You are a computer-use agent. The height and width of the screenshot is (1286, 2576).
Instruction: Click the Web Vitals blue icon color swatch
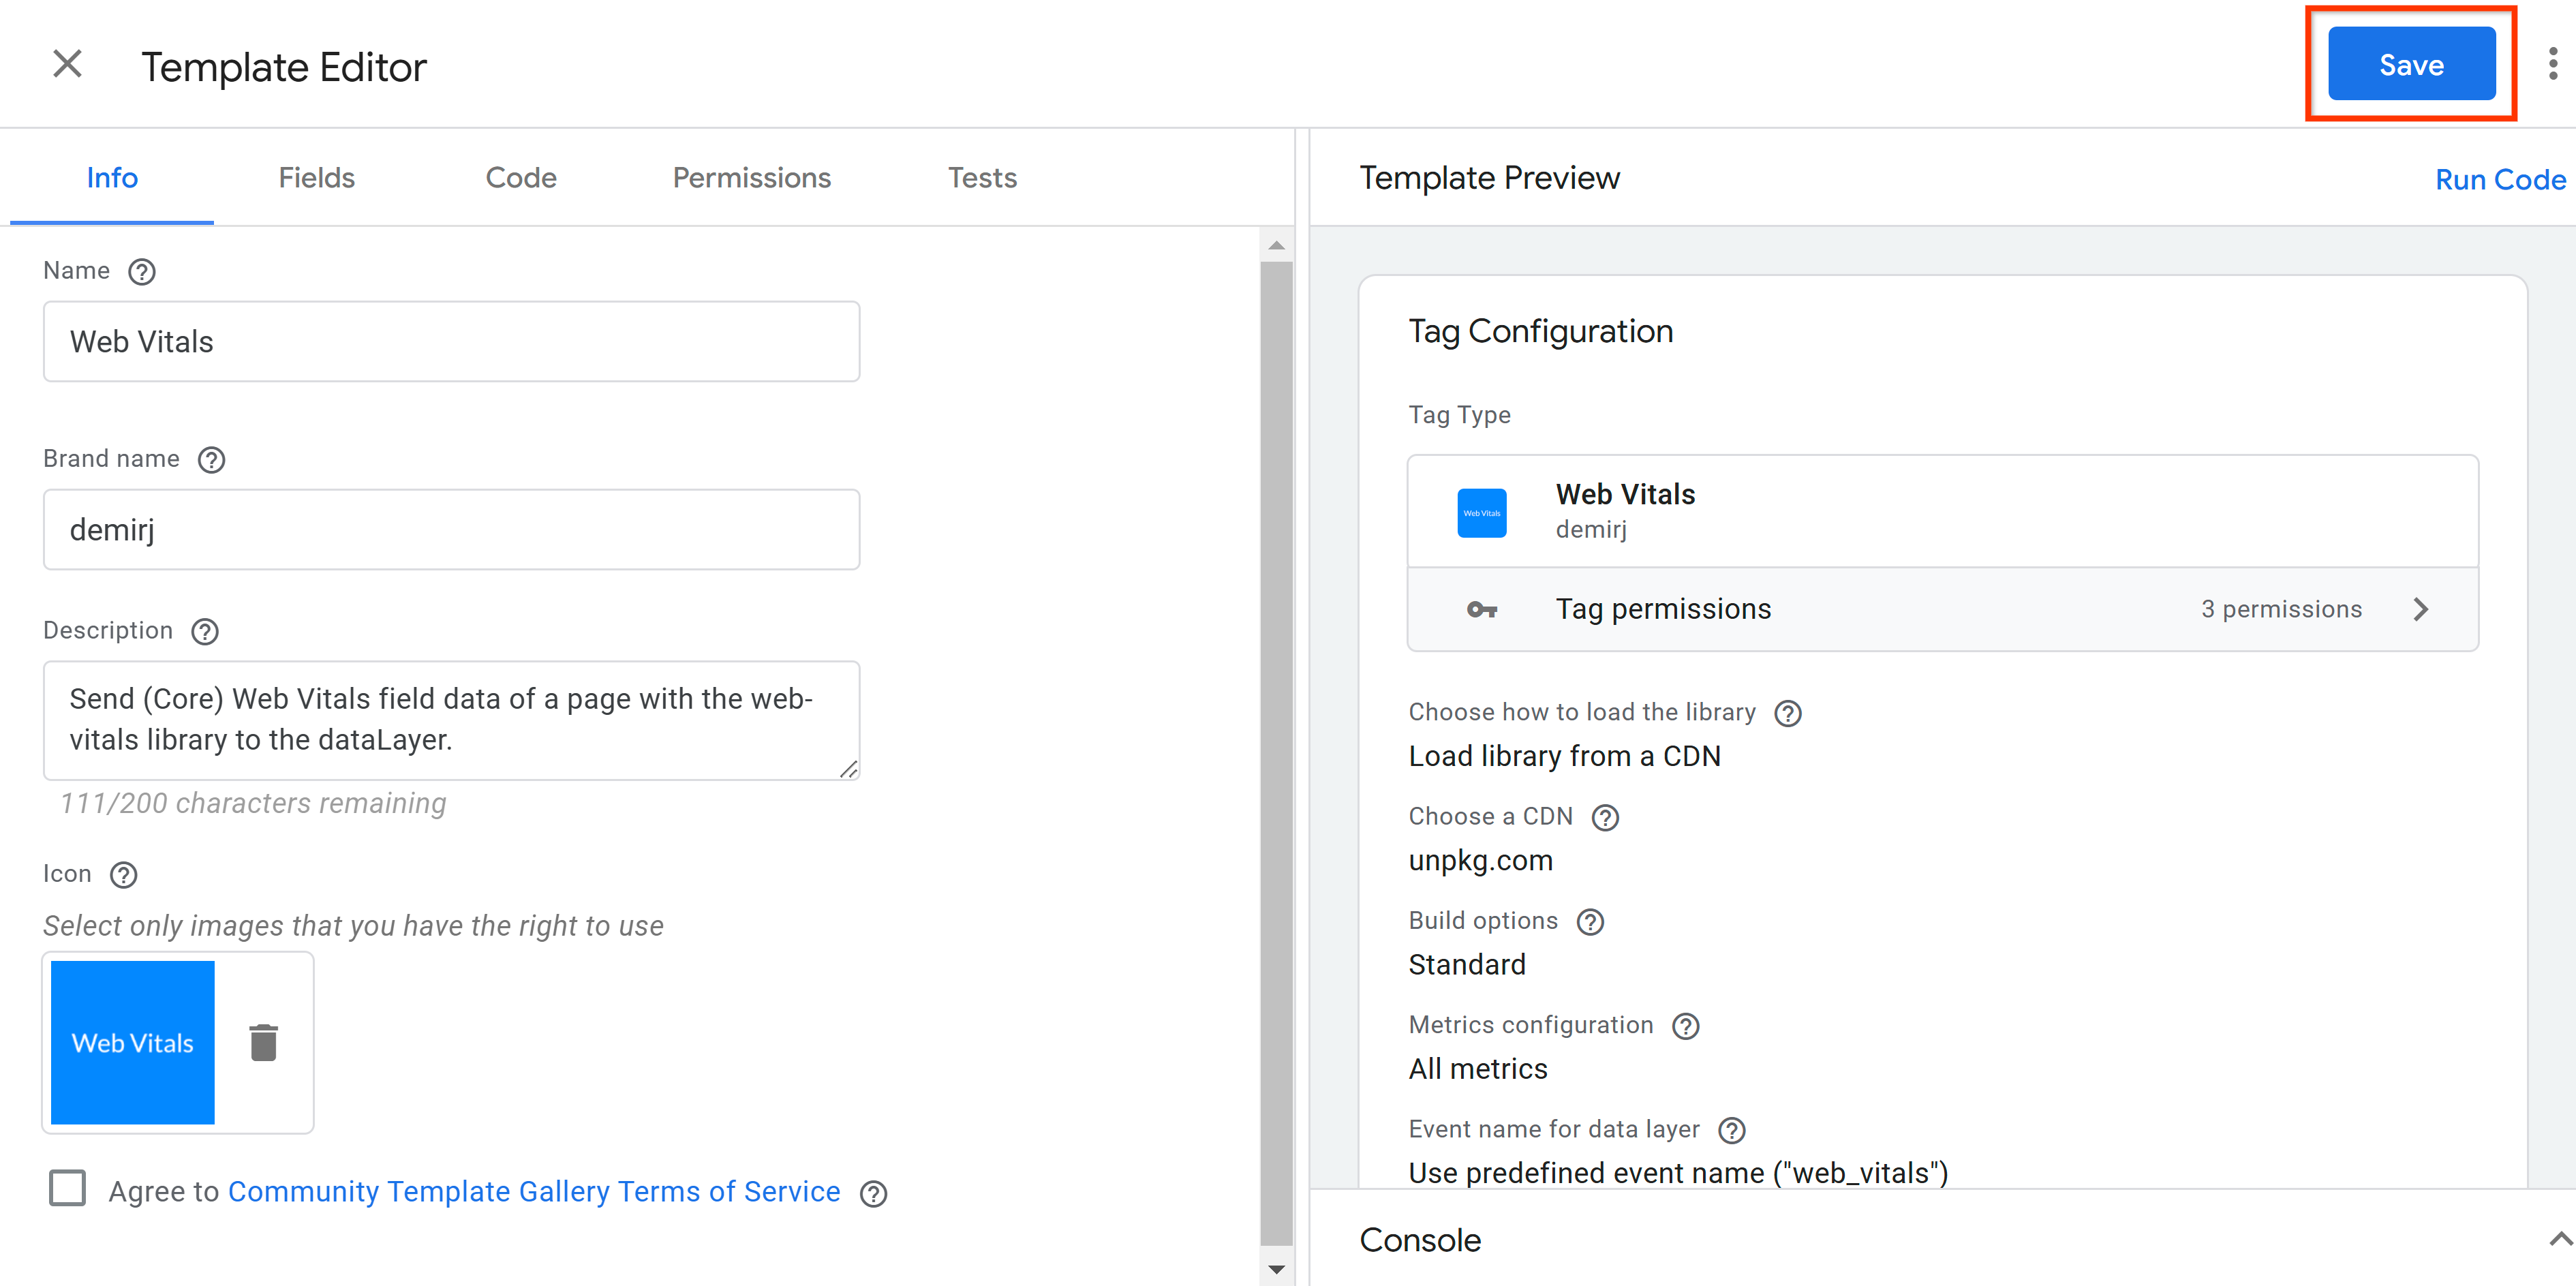click(x=132, y=1043)
